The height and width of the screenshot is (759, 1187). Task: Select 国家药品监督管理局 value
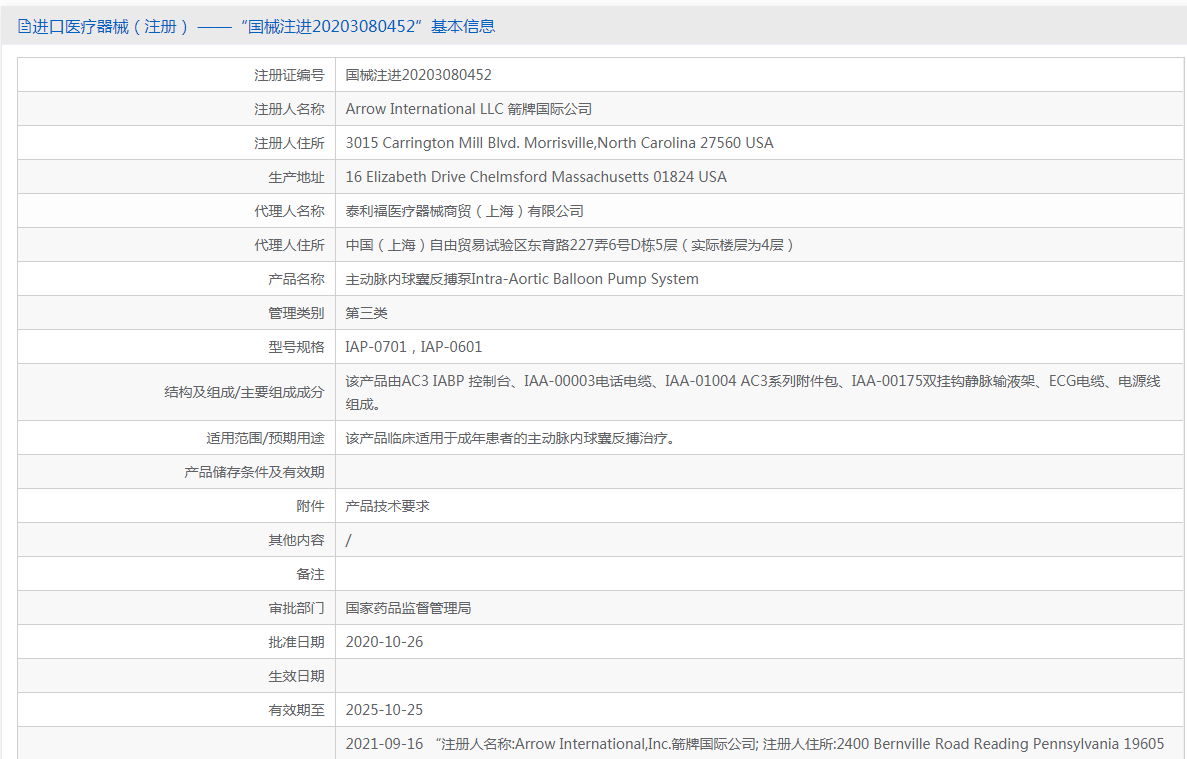pyautogui.click(x=408, y=608)
